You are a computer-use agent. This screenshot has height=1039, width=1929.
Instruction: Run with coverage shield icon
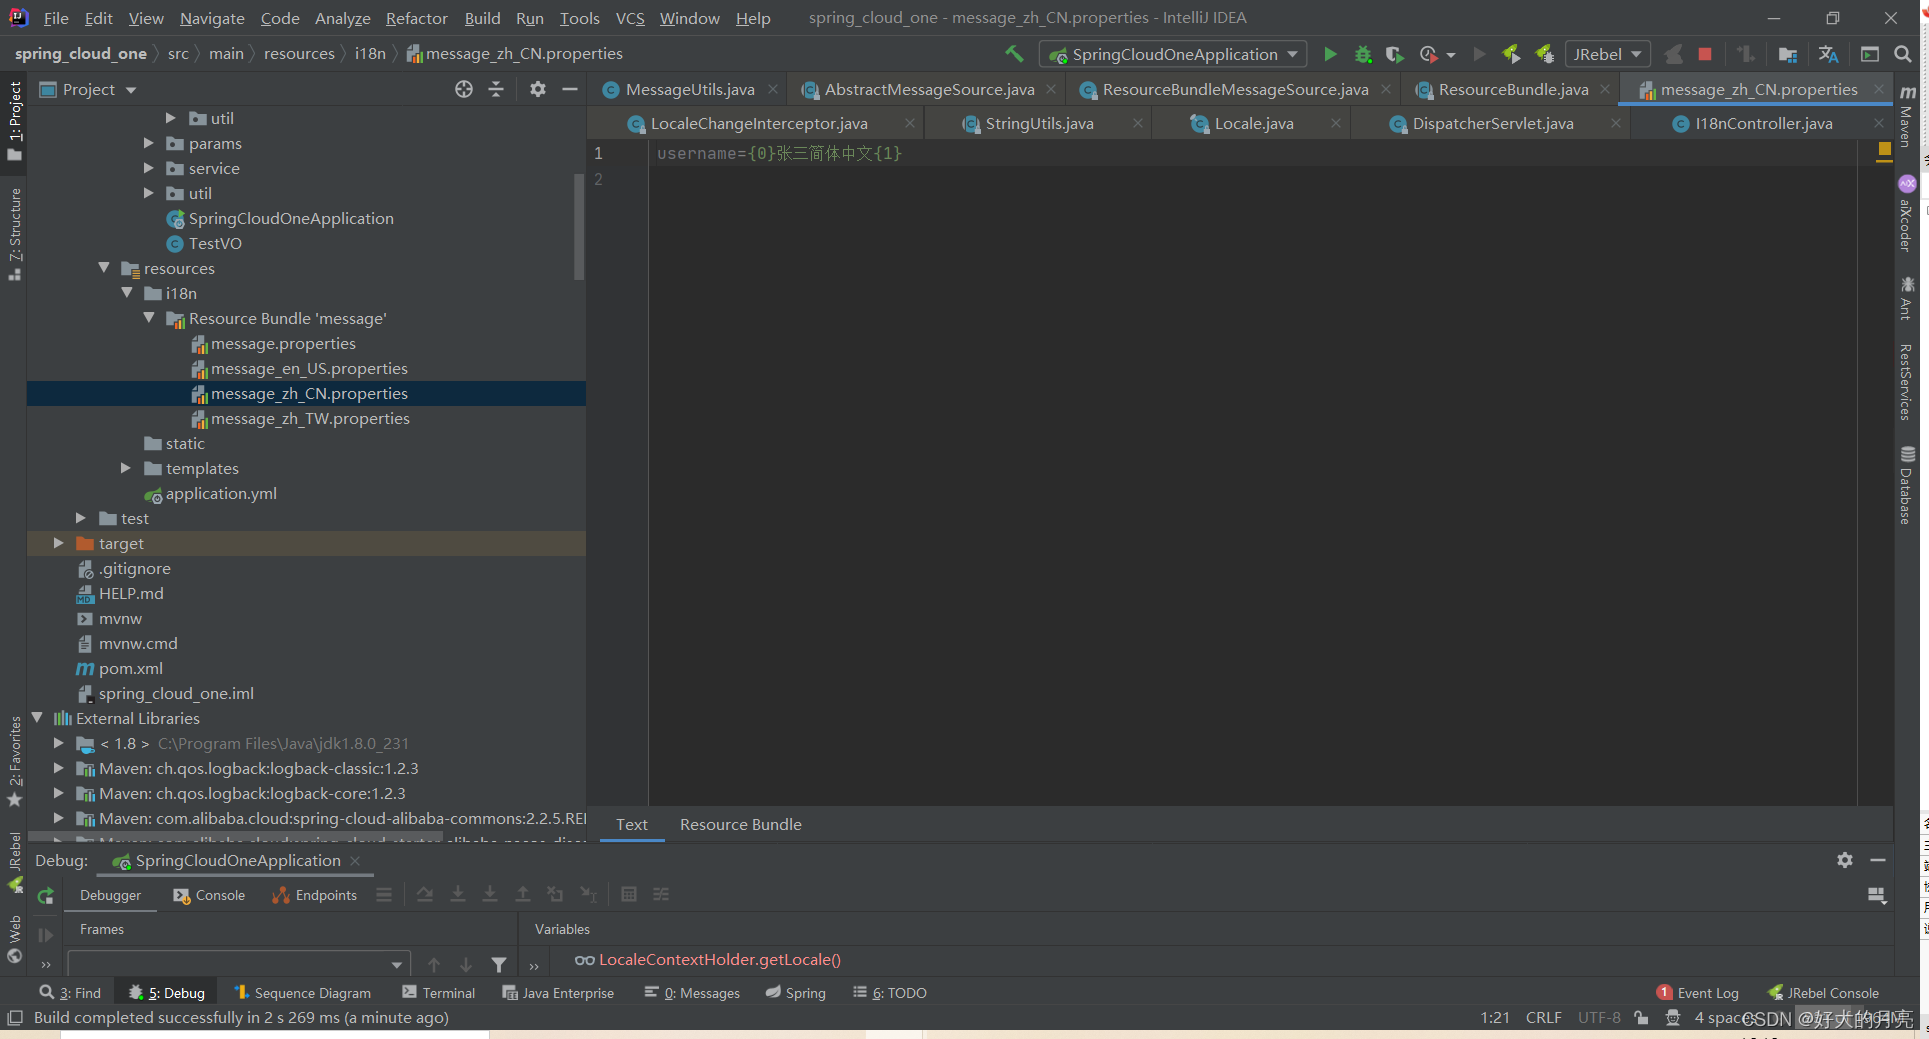[1394, 54]
